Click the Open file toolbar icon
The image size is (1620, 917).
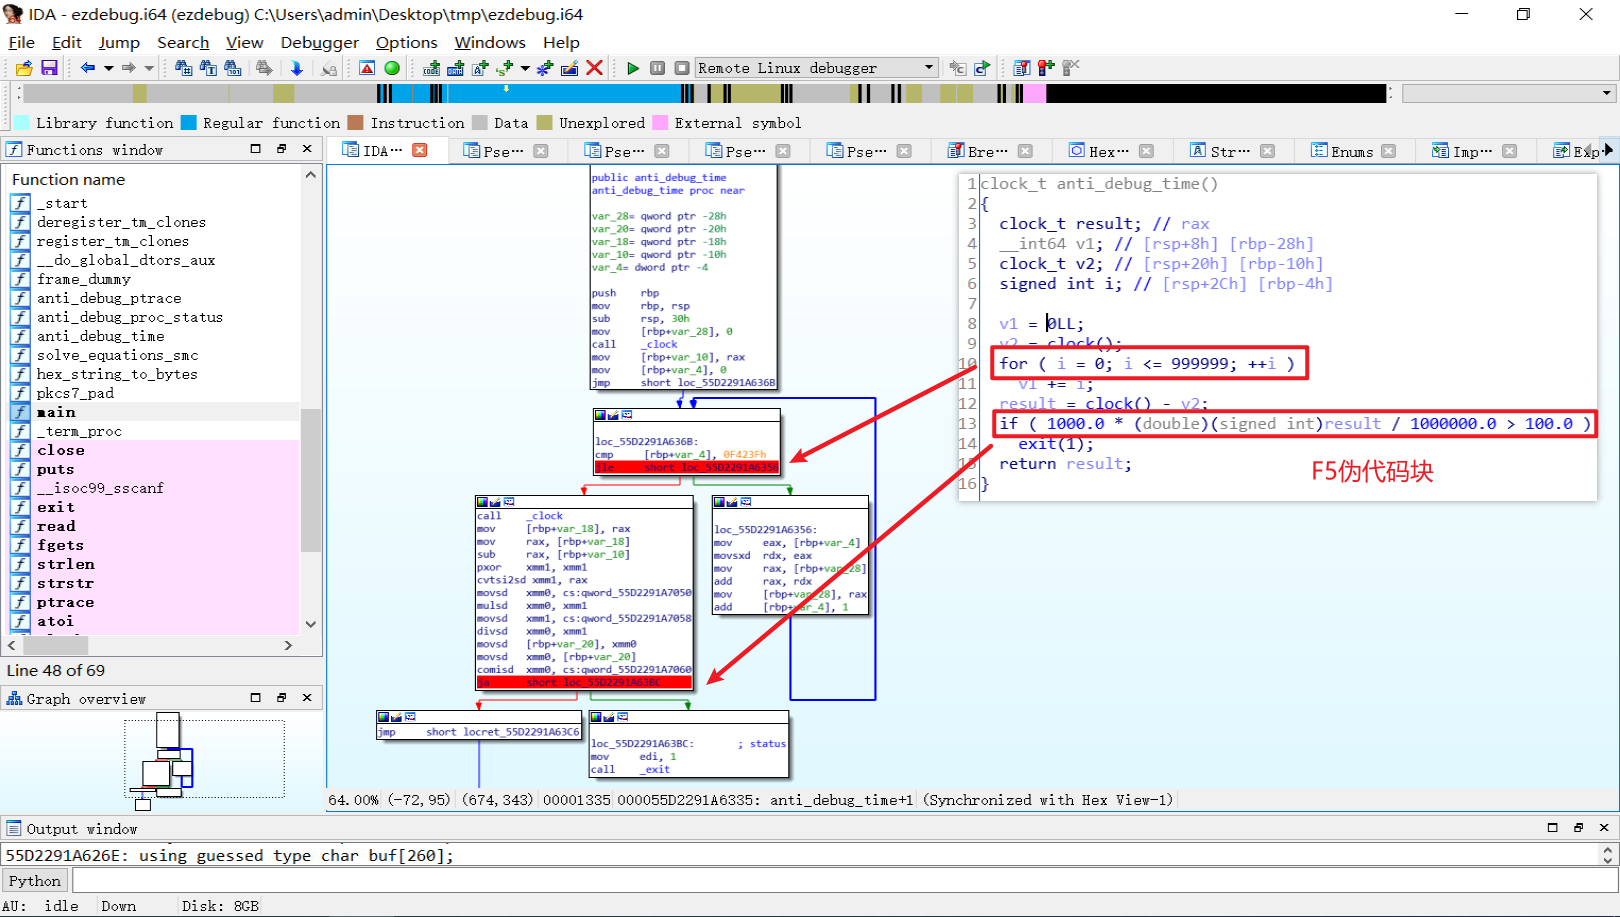[24, 68]
